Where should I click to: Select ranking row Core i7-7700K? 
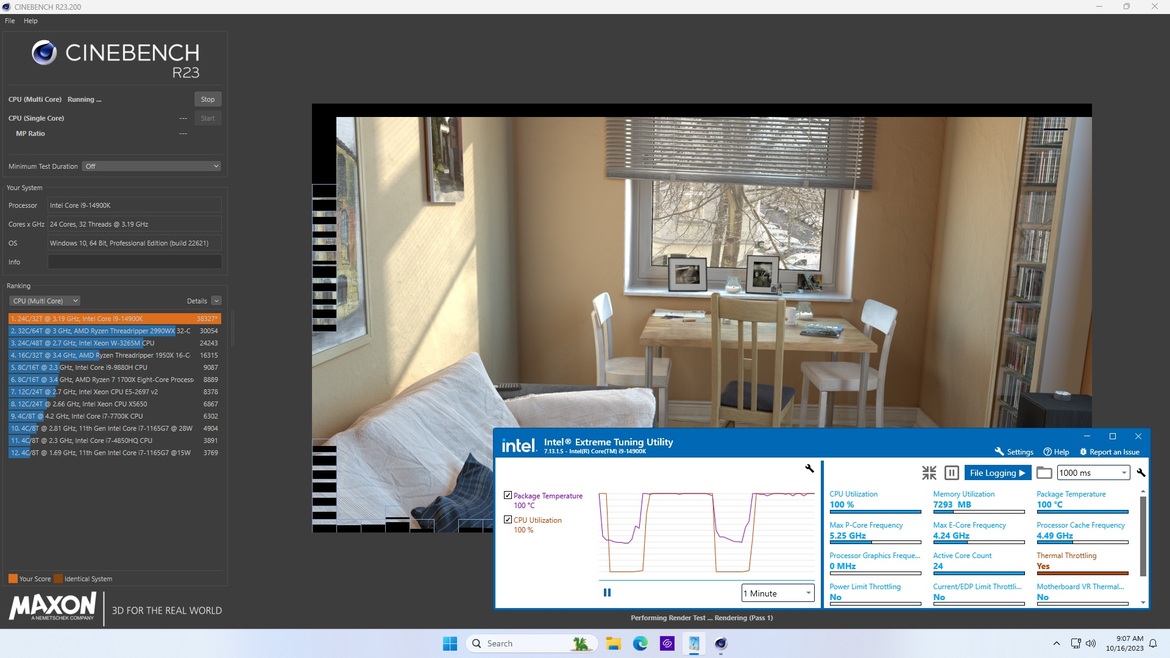(114, 416)
